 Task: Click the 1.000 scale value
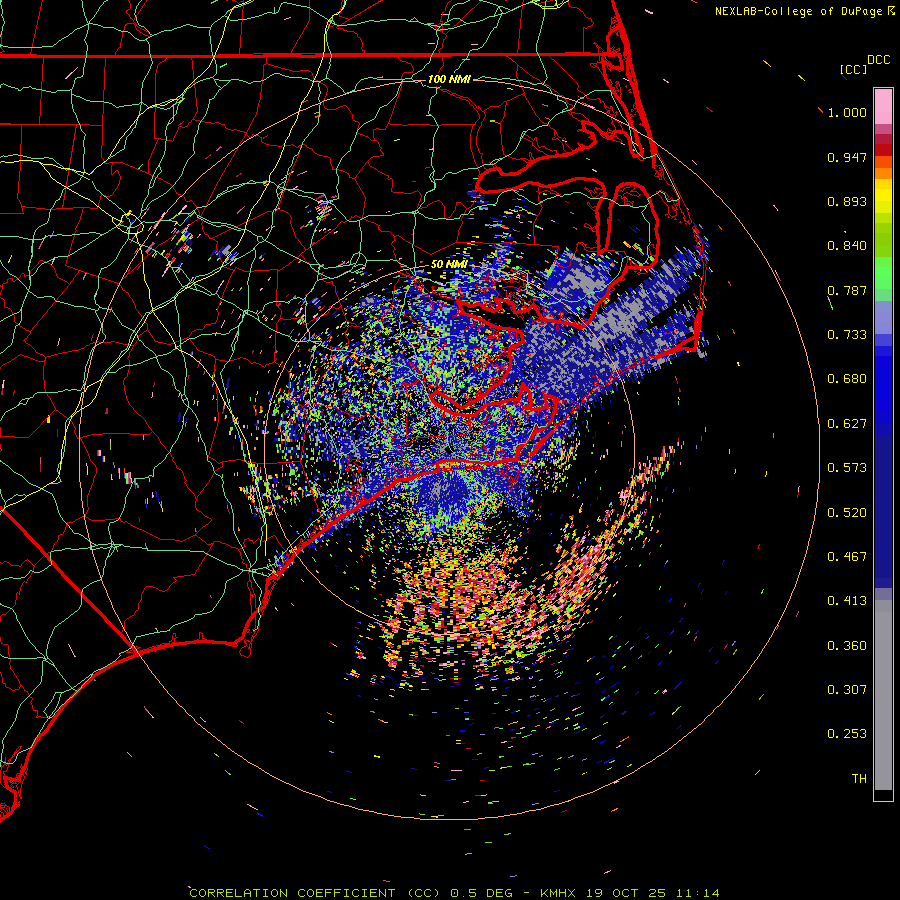(847, 112)
